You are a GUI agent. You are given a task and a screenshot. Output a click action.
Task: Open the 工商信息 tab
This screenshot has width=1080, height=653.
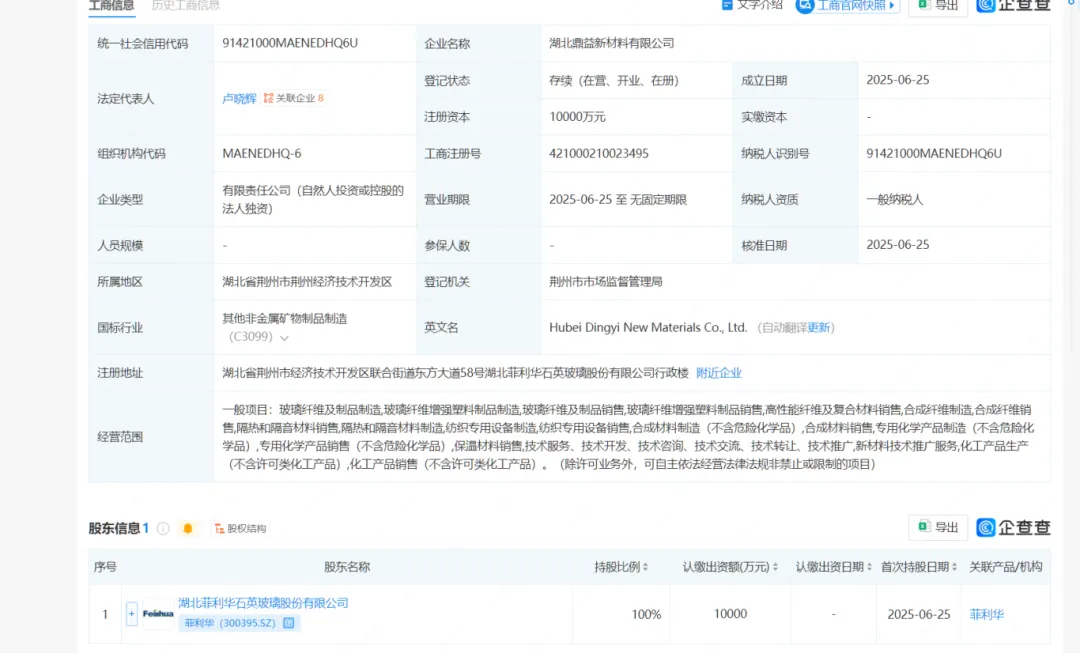[x=112, y=6]
